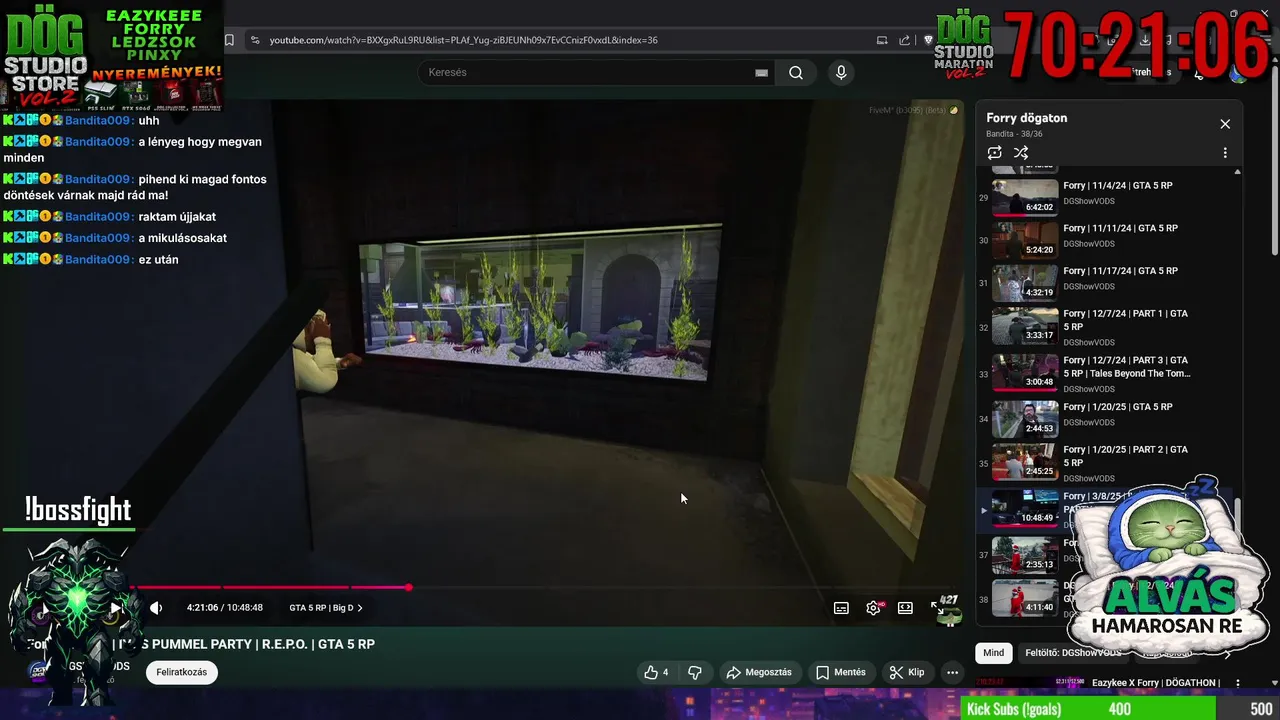1280x720 pixels.
Task: Toggle loop playlist
Action: [x=994, y=153]
